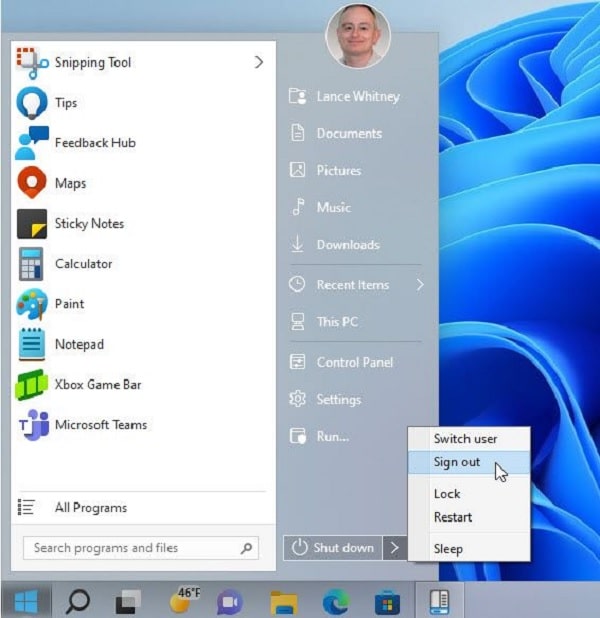Click the Shut down button
600x618 pixels.
(333, 548)
